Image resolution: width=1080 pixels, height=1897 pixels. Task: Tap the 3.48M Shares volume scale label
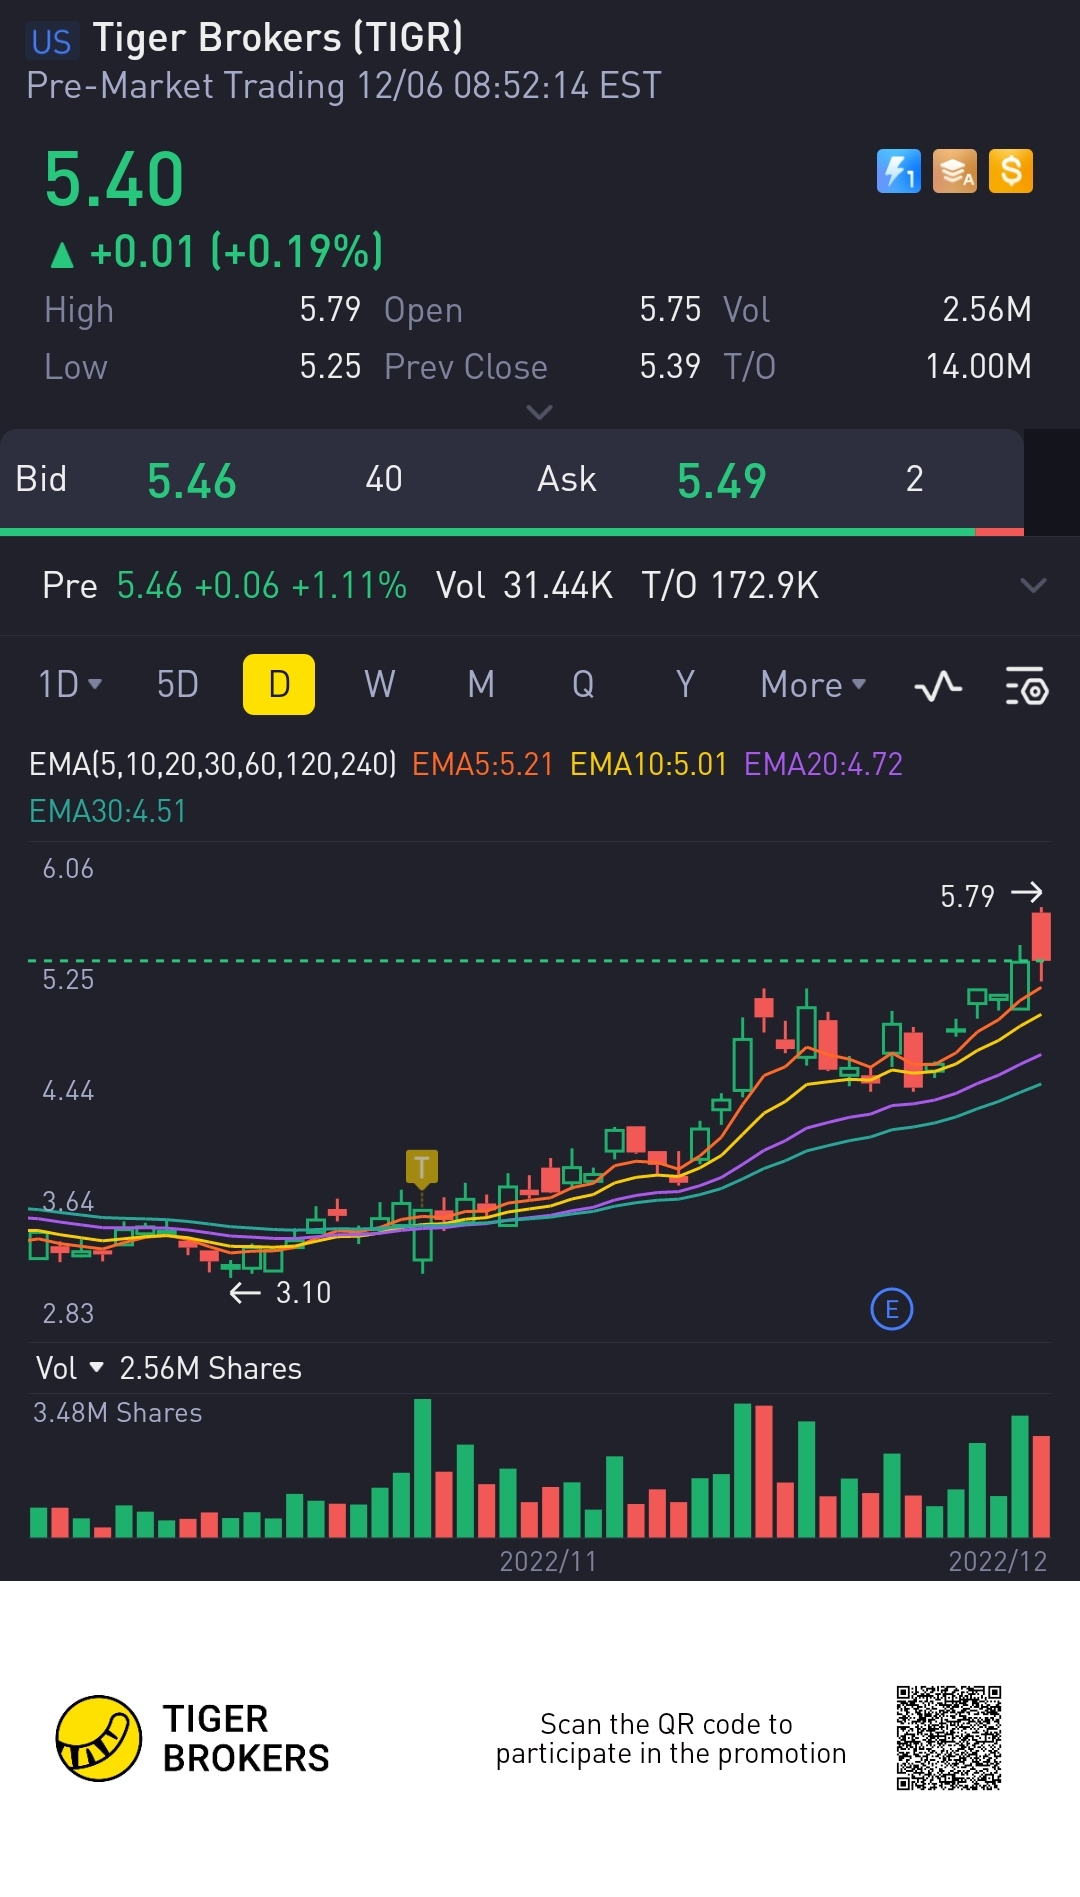pyautogui.click(x=118, y=1413)
